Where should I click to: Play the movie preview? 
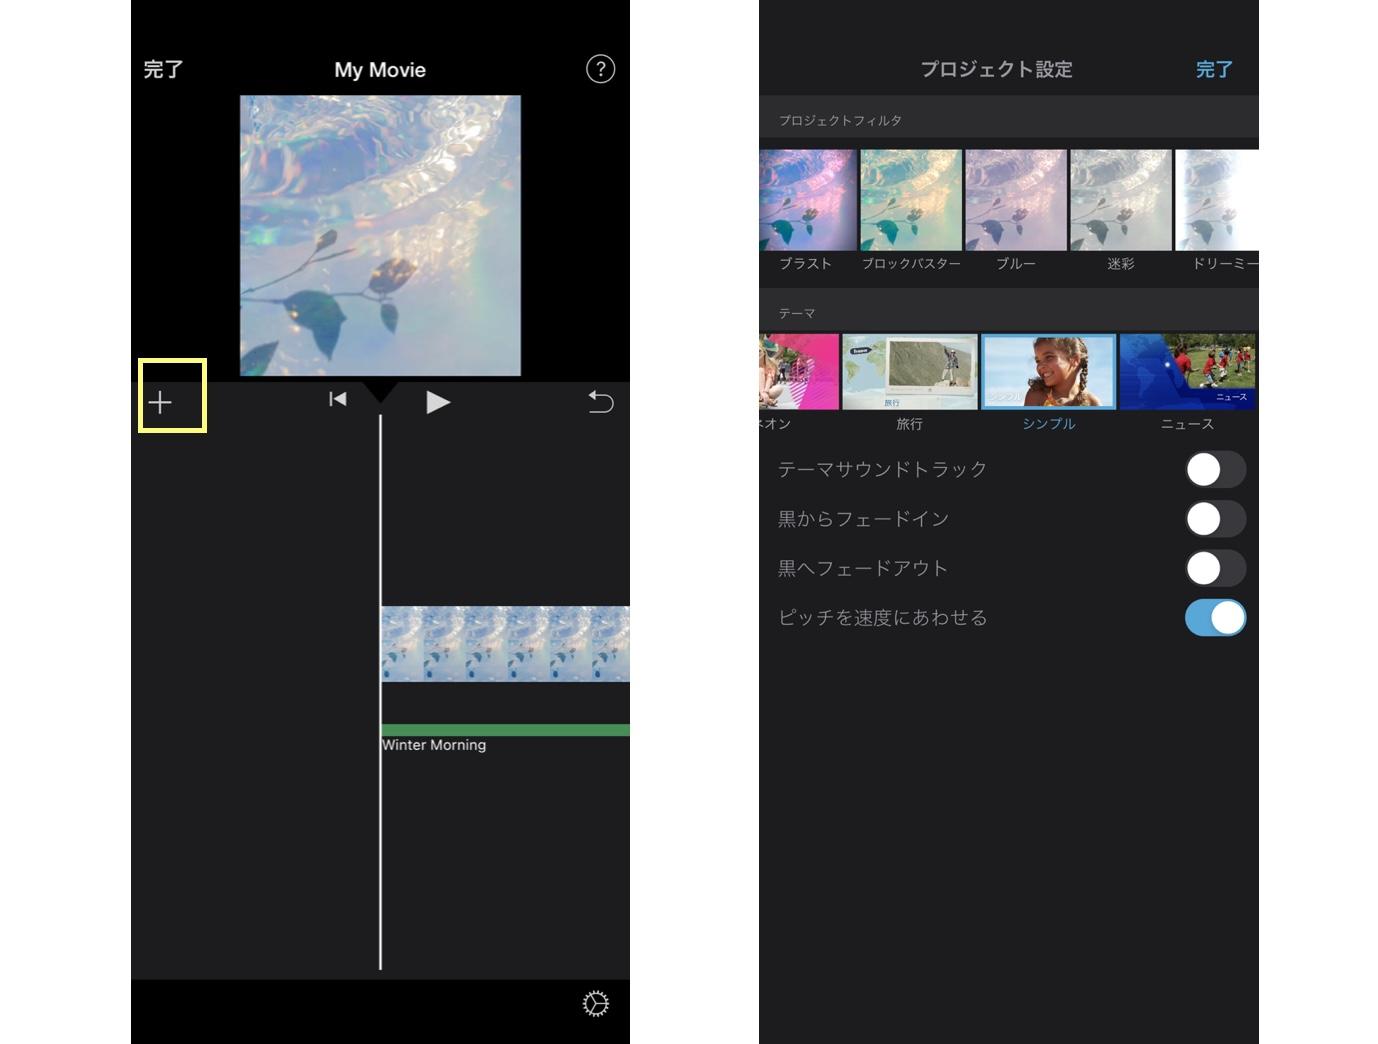click(438, 402)
